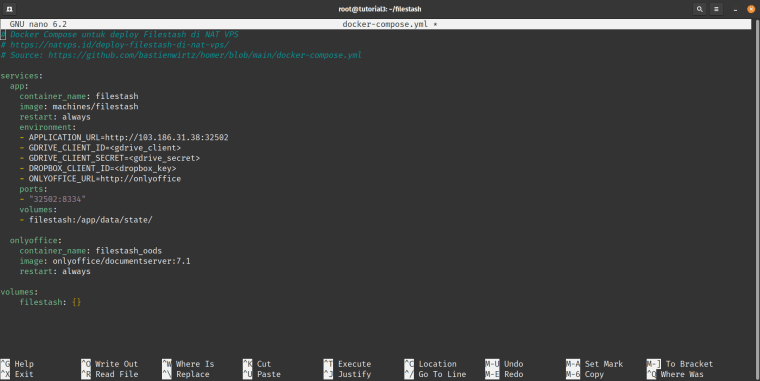Click the GDRIVE_CLIENT_ID line
This screenshot has height=381, width=760.
coord(100,148)
